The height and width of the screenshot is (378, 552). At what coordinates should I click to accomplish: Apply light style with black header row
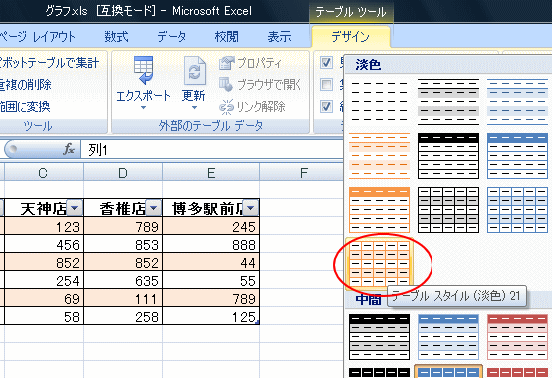coord(448,156)
